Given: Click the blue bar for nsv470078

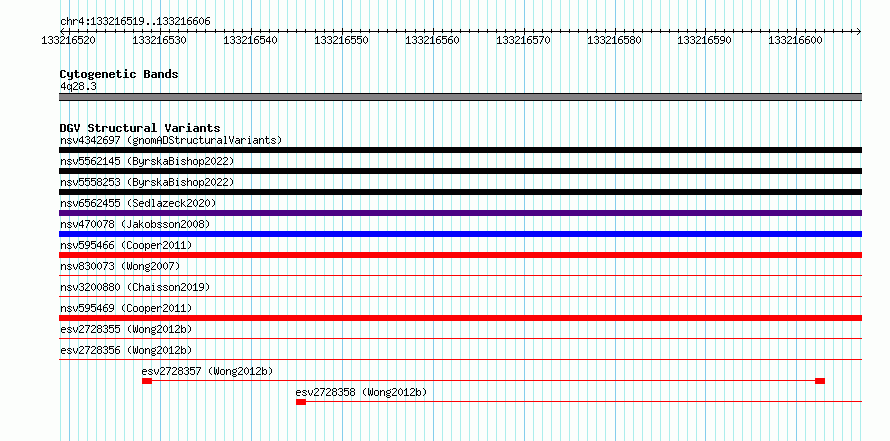Looking at the screenshot, I should [460, 234].
